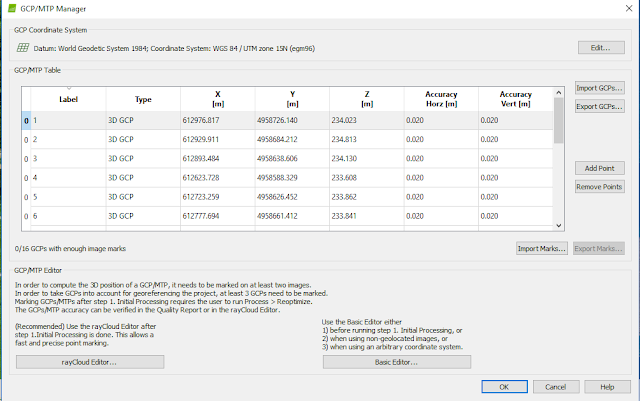The width and height of the screenshot is (640, 401).
Task: Click Y value 4958626.452
Action: pyautogui.click(x=277, y=197)
